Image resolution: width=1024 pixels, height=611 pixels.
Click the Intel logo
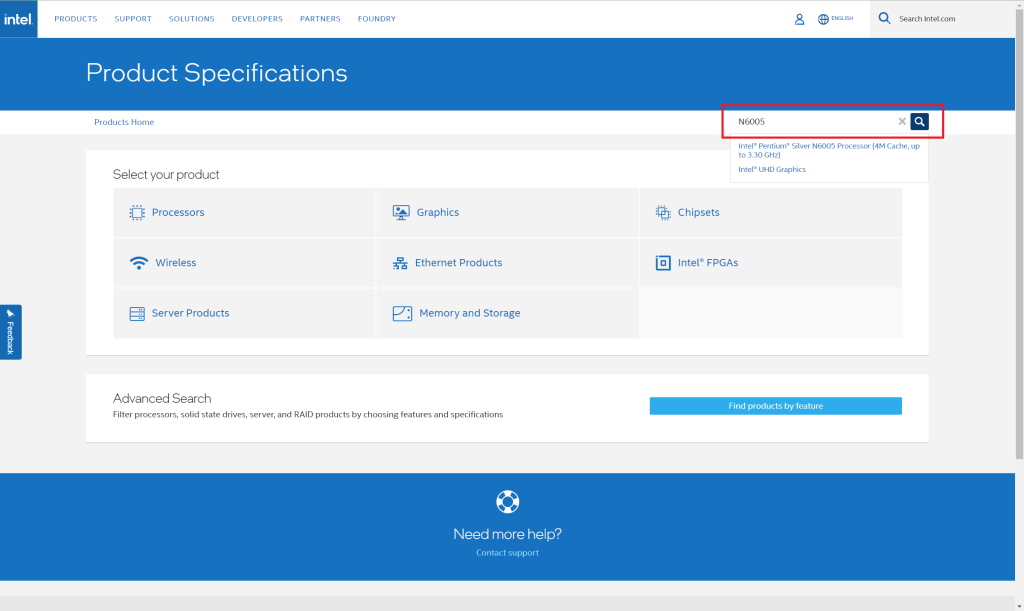[18, 19]
